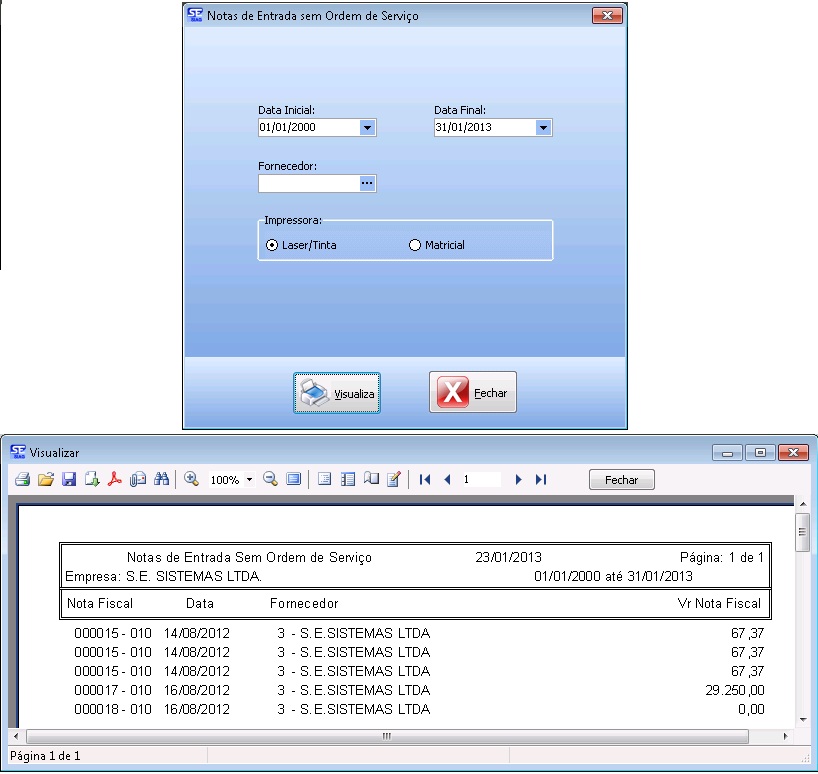Expand the 100% zoom level dropdown
818x774 pixels.
(249, 481)
